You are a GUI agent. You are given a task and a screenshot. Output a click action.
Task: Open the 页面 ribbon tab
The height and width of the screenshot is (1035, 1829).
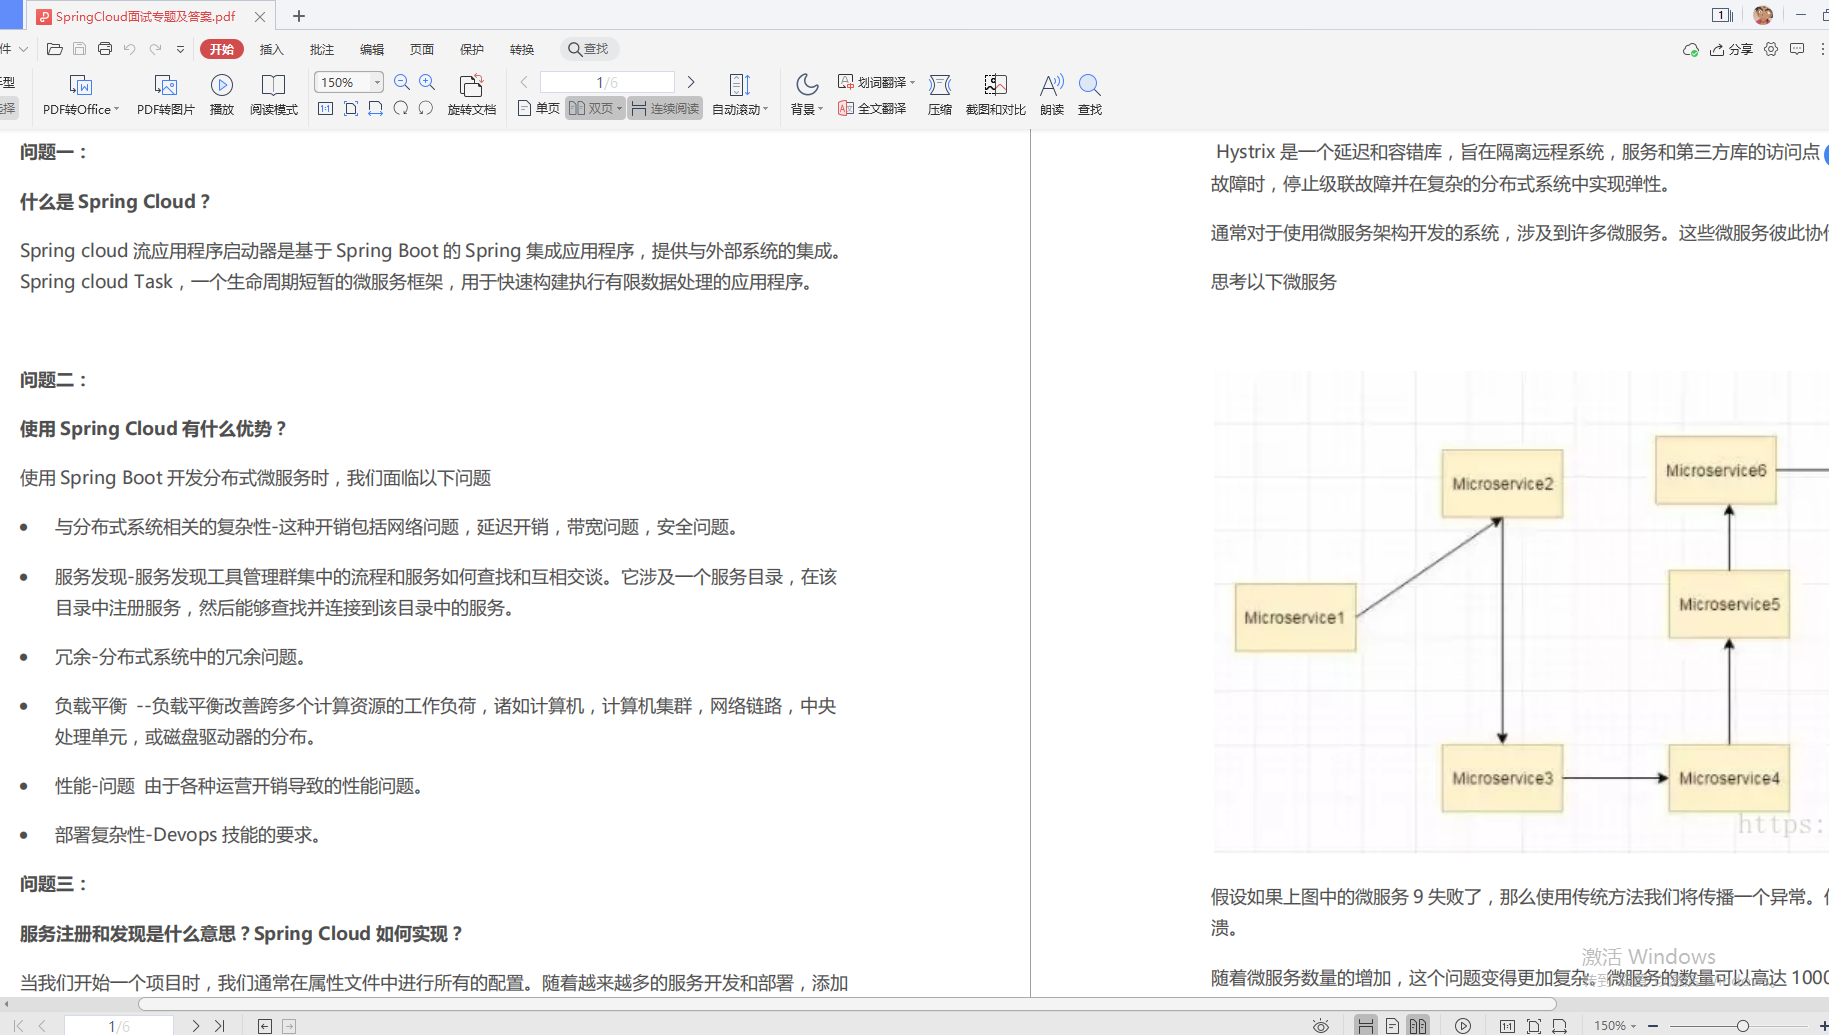pos(422,49)
